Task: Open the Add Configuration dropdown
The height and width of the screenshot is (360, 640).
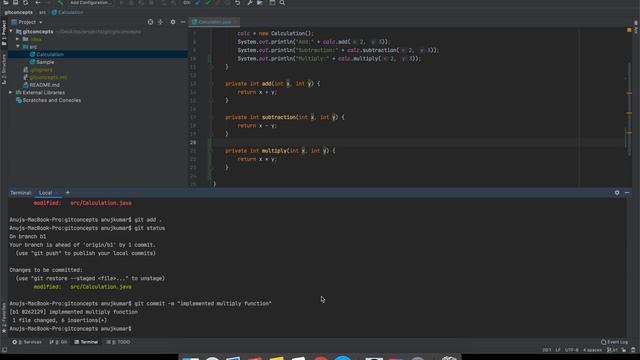Action: point(90,2)
